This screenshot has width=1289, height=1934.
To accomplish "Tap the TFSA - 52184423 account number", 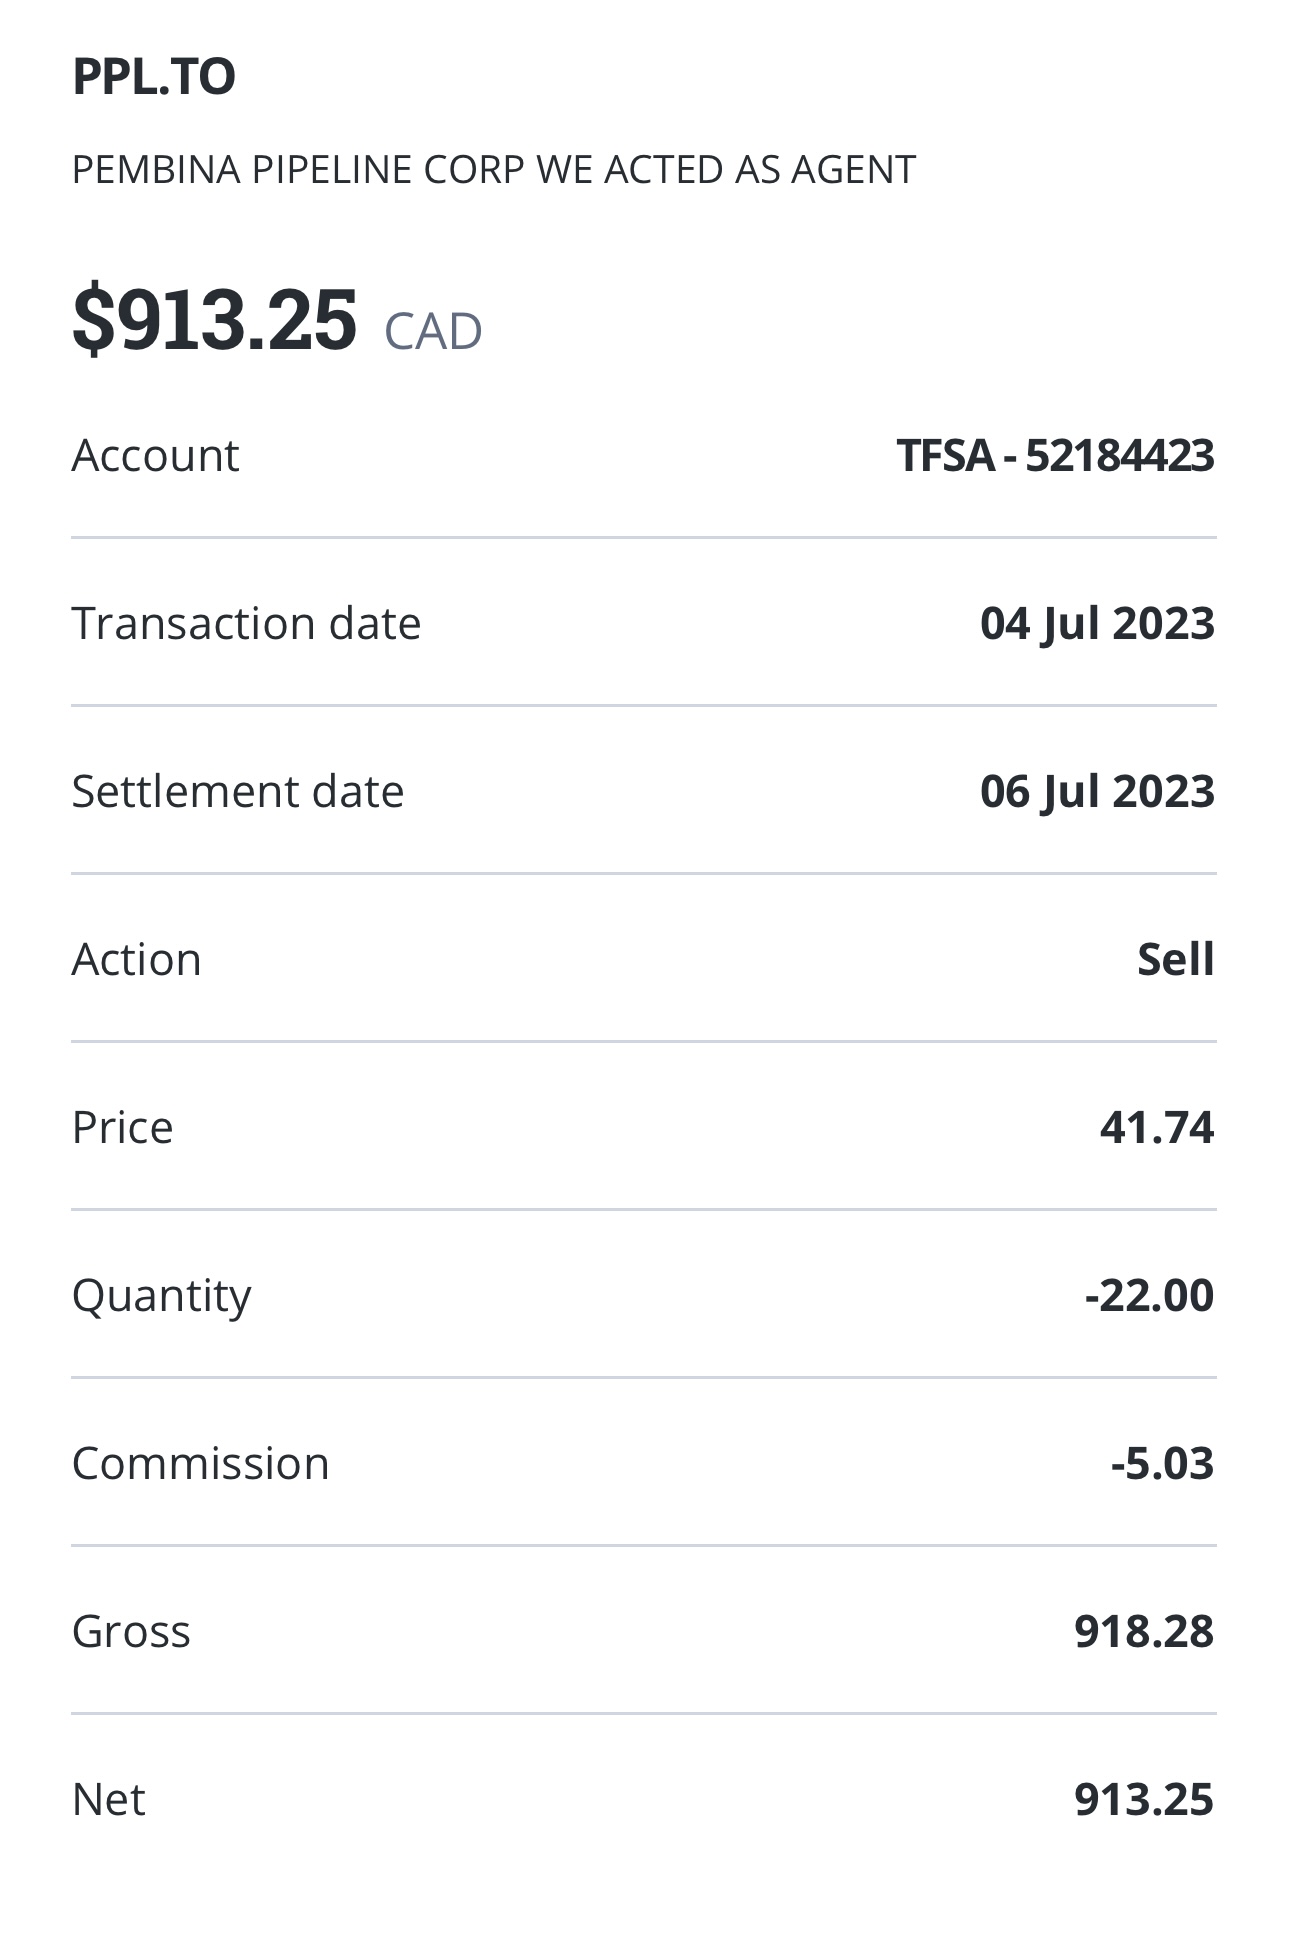I will 1055,455.
